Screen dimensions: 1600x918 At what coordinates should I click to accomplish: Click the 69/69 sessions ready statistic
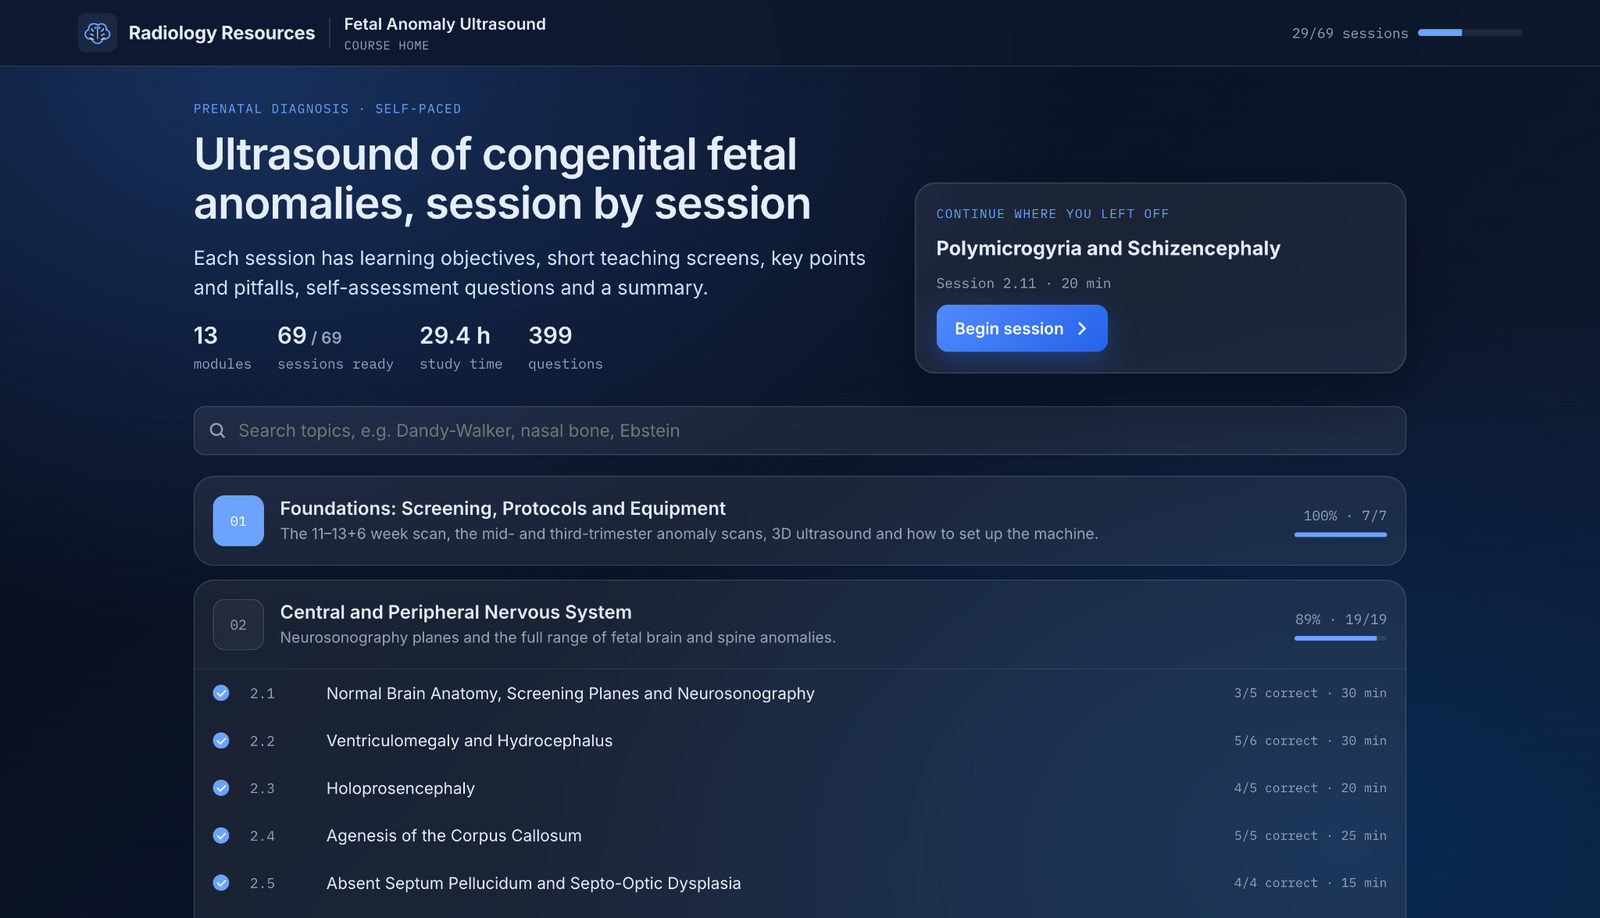[335, 347]
